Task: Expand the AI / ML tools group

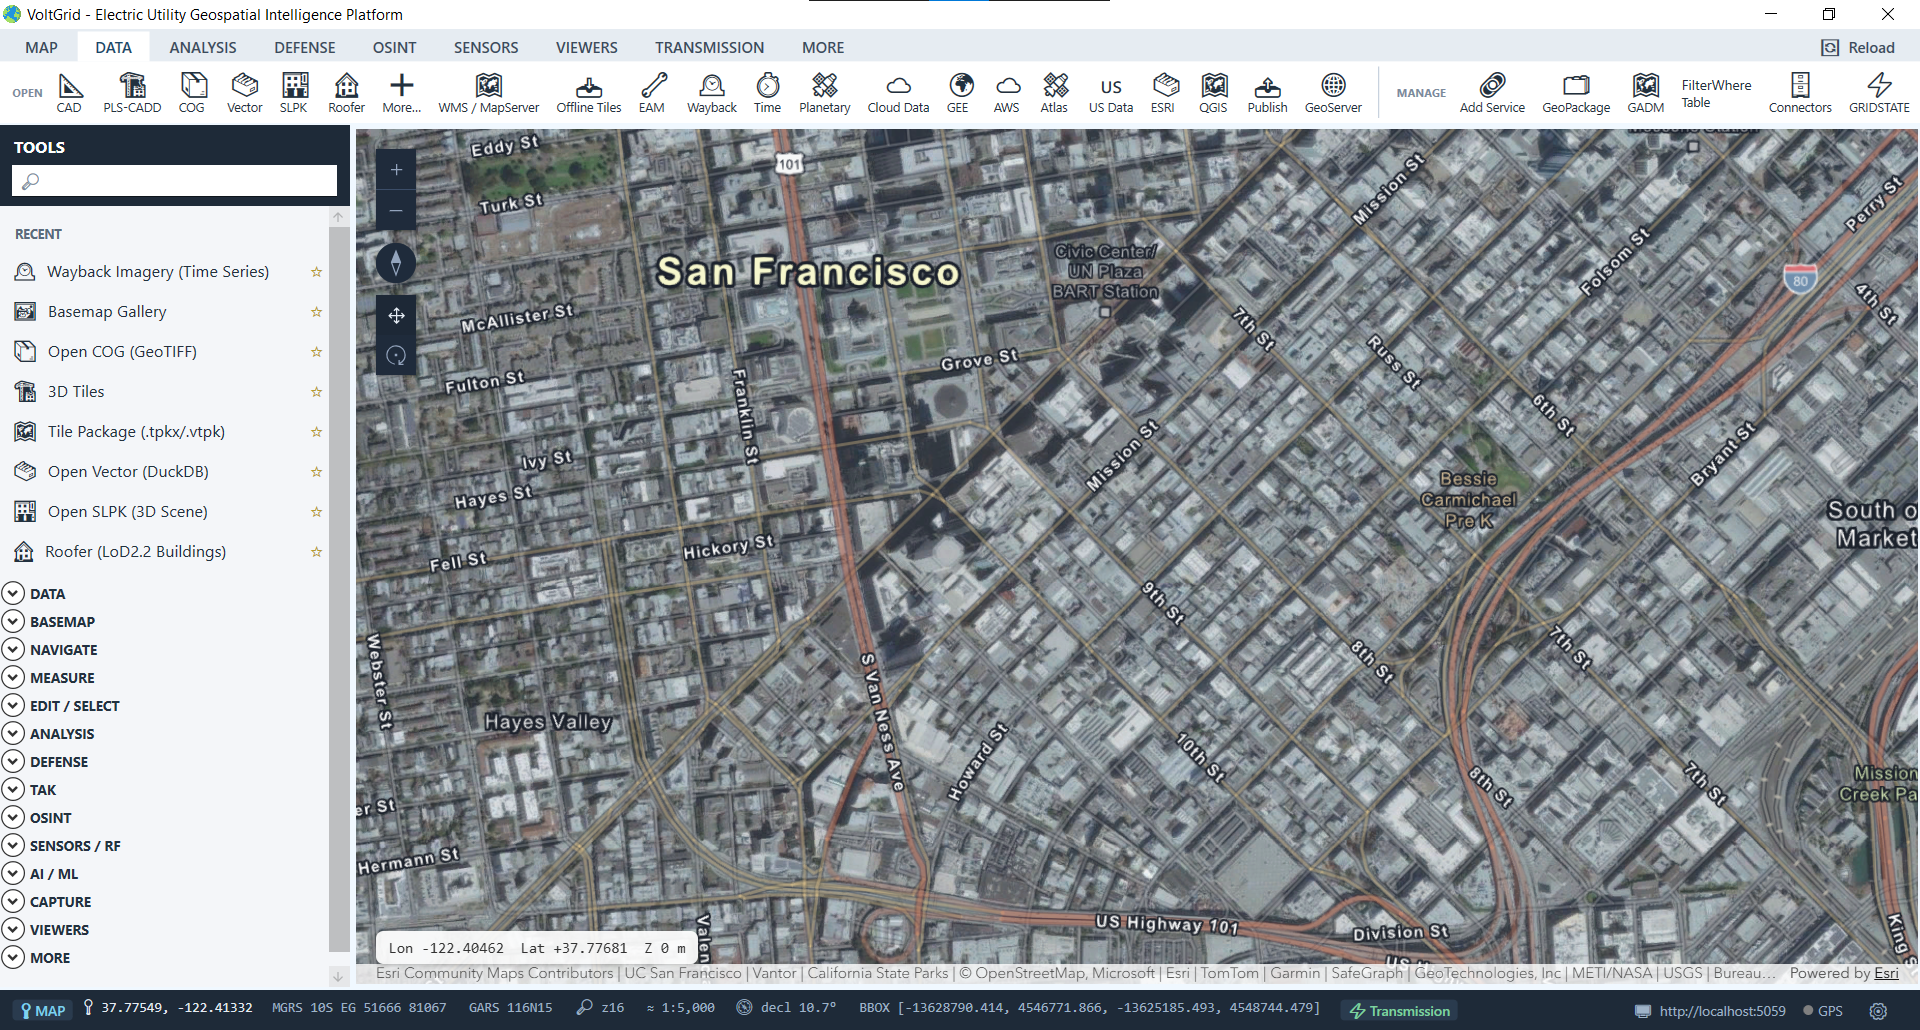Action: (x=13, y=873)
